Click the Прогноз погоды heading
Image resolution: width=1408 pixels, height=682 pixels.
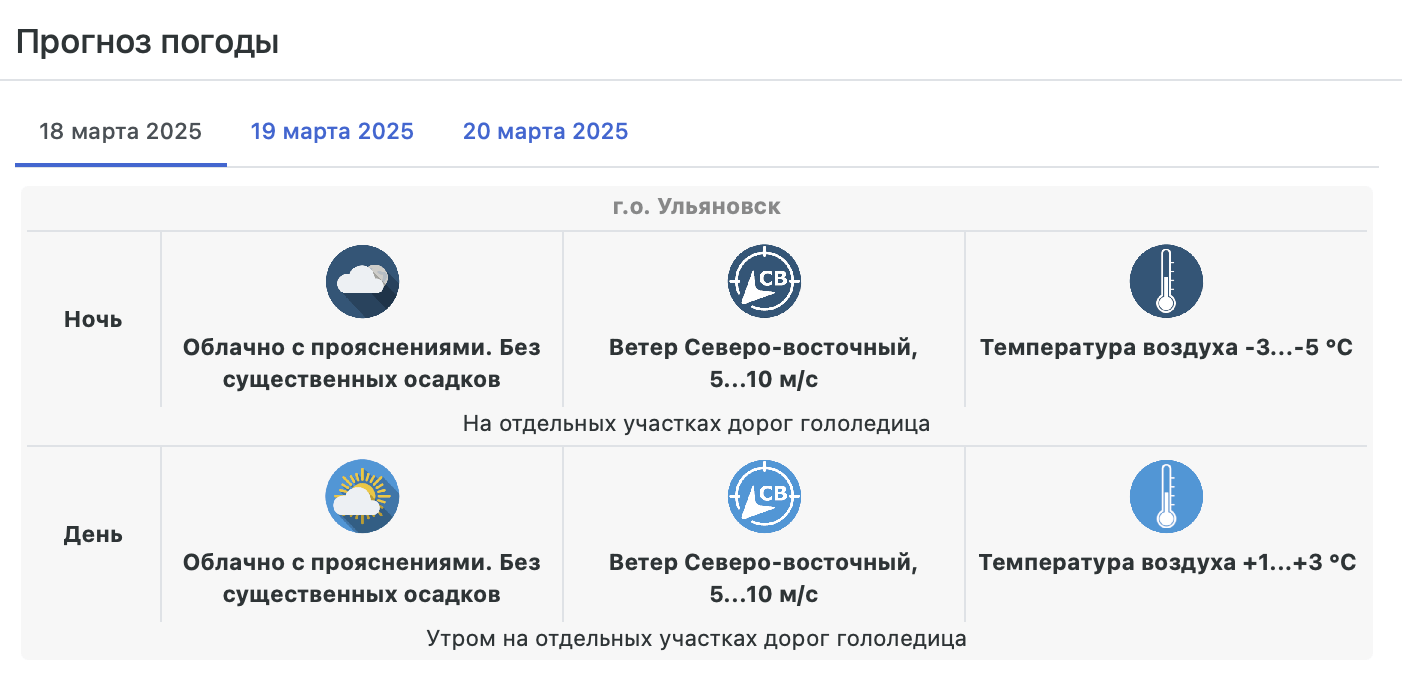point(147,43)
